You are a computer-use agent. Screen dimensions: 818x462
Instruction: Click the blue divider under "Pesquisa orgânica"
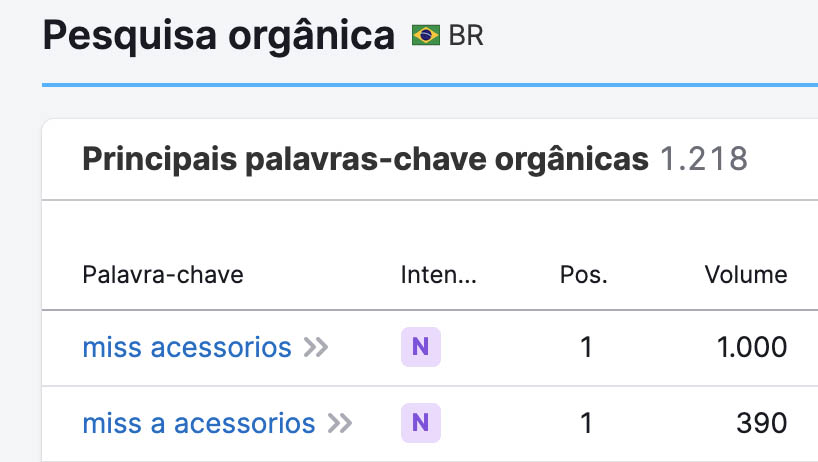coord(430,85)
